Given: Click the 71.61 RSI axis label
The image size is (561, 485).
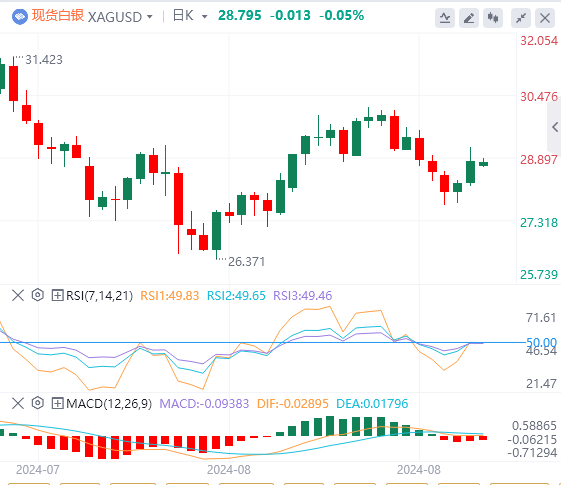Looking at the screenshot, I should (541, 318).
